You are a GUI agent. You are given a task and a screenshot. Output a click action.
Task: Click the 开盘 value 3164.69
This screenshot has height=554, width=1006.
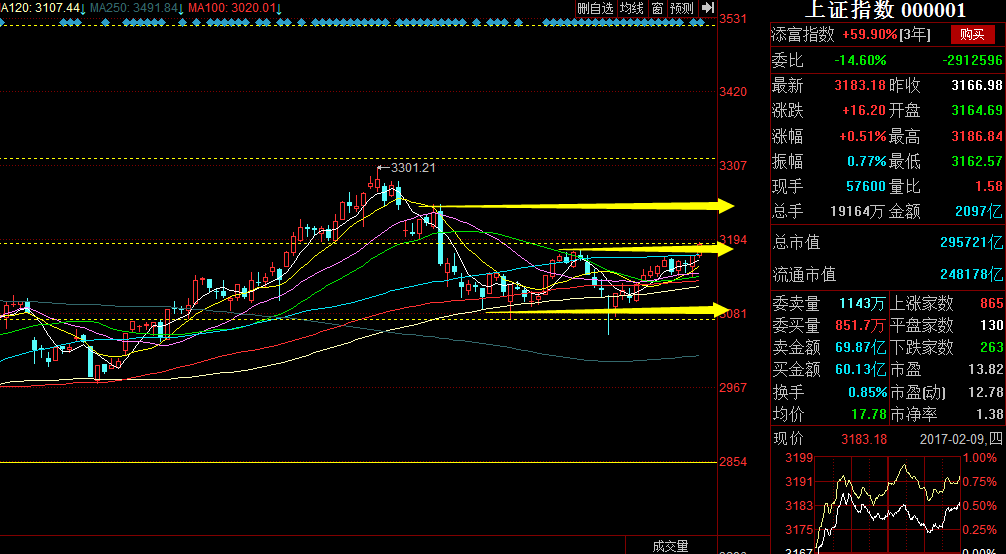(976, 110)
